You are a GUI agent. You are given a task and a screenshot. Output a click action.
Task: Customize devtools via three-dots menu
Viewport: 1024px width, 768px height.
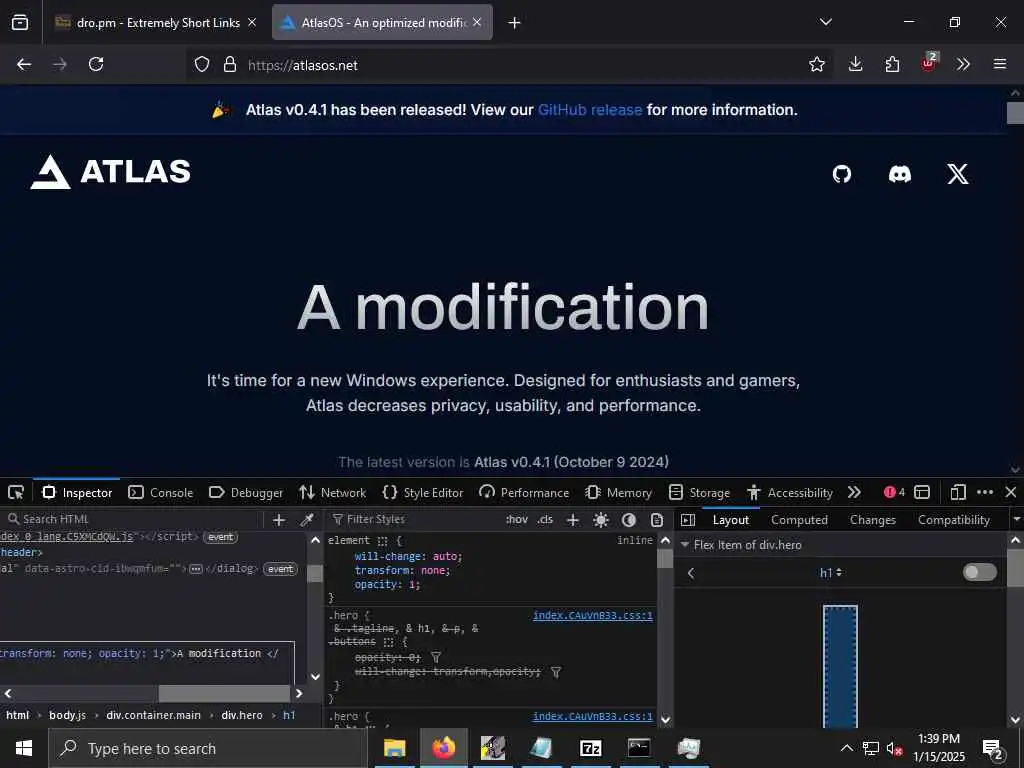point(985,492)
